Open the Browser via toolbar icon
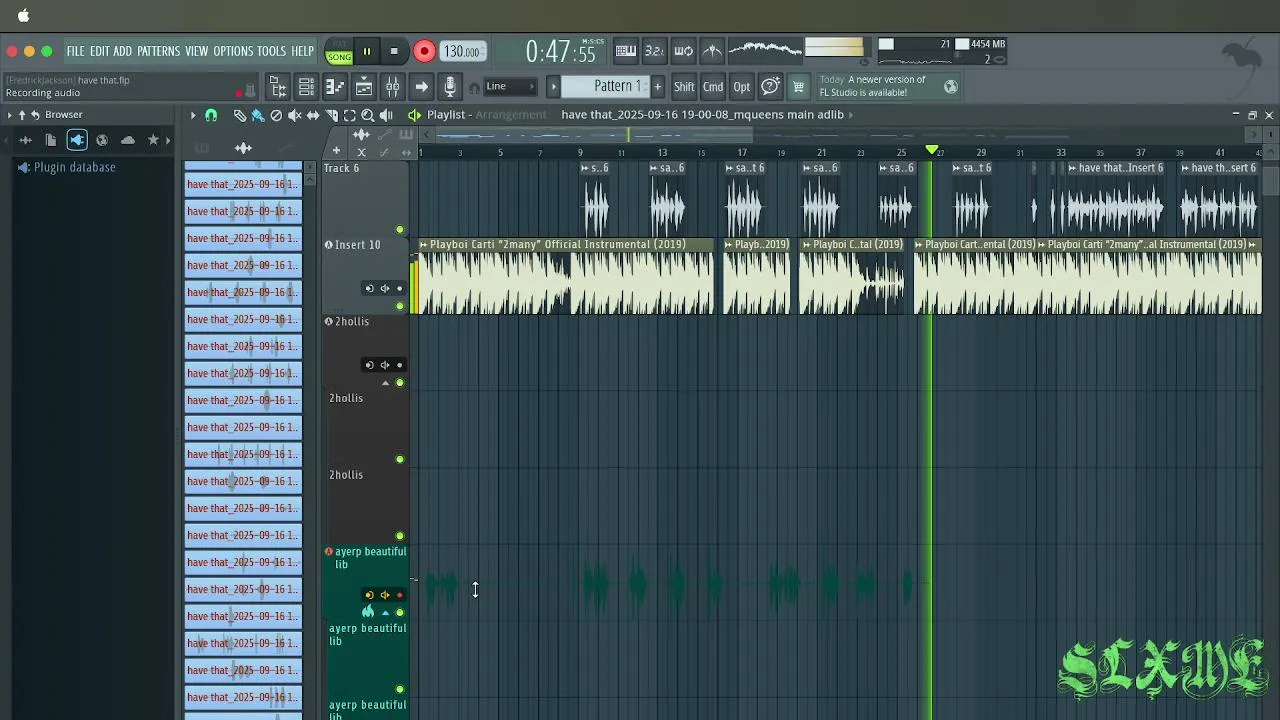1280x720 pixels. pos(278,87)
